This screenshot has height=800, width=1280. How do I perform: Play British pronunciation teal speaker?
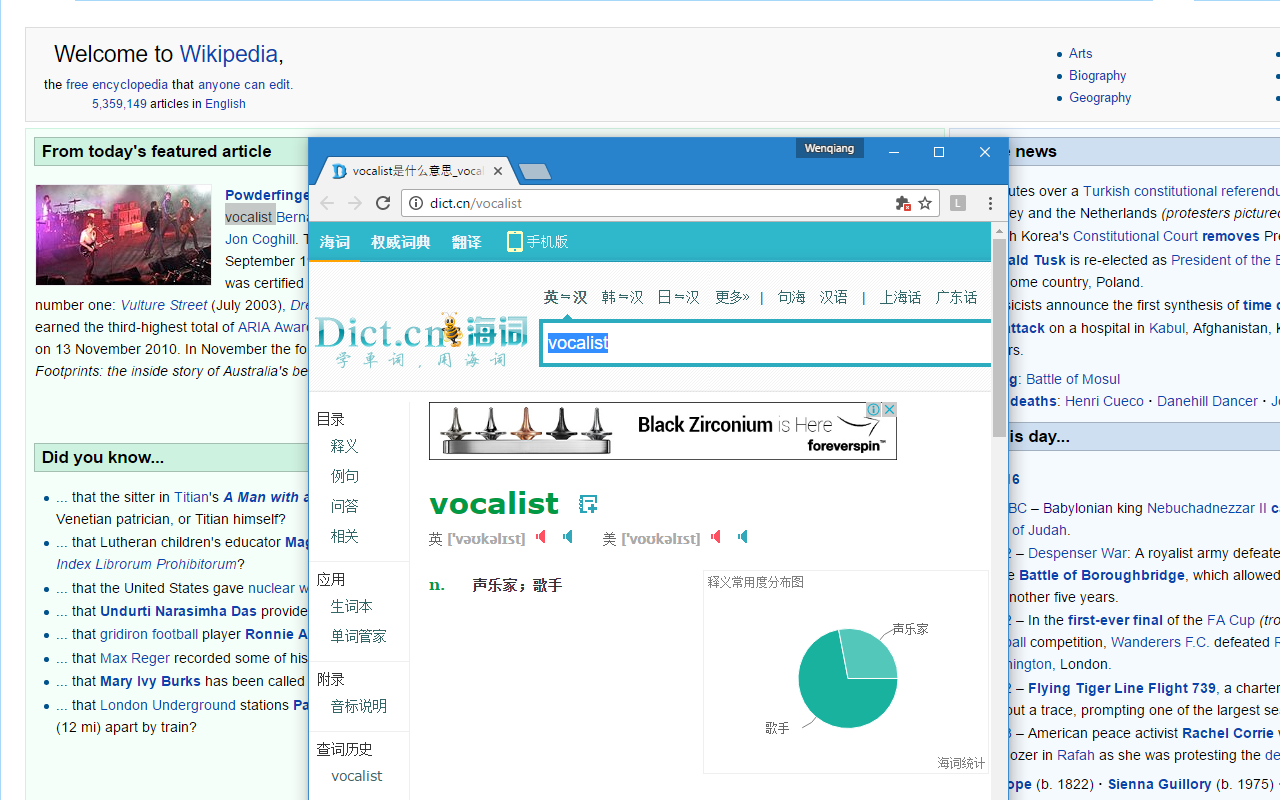[x=568, y=537]
